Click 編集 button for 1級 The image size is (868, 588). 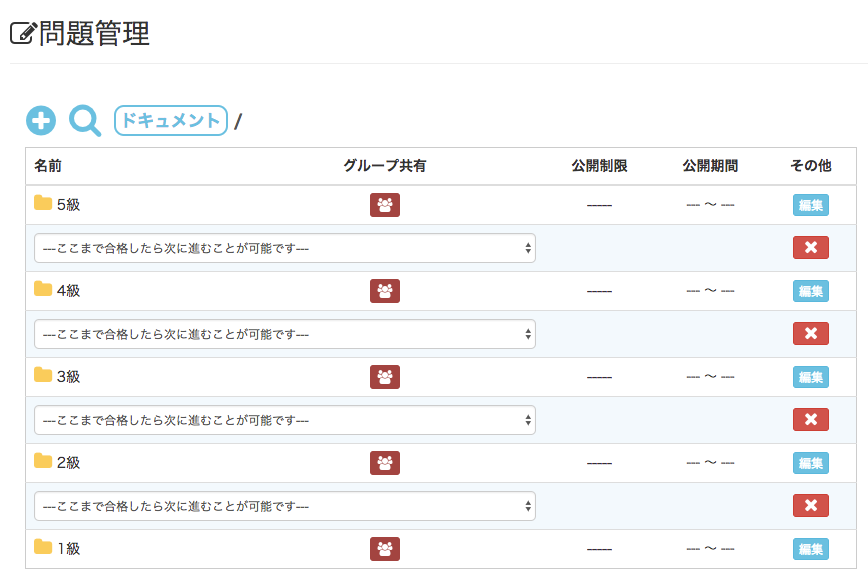810,549
